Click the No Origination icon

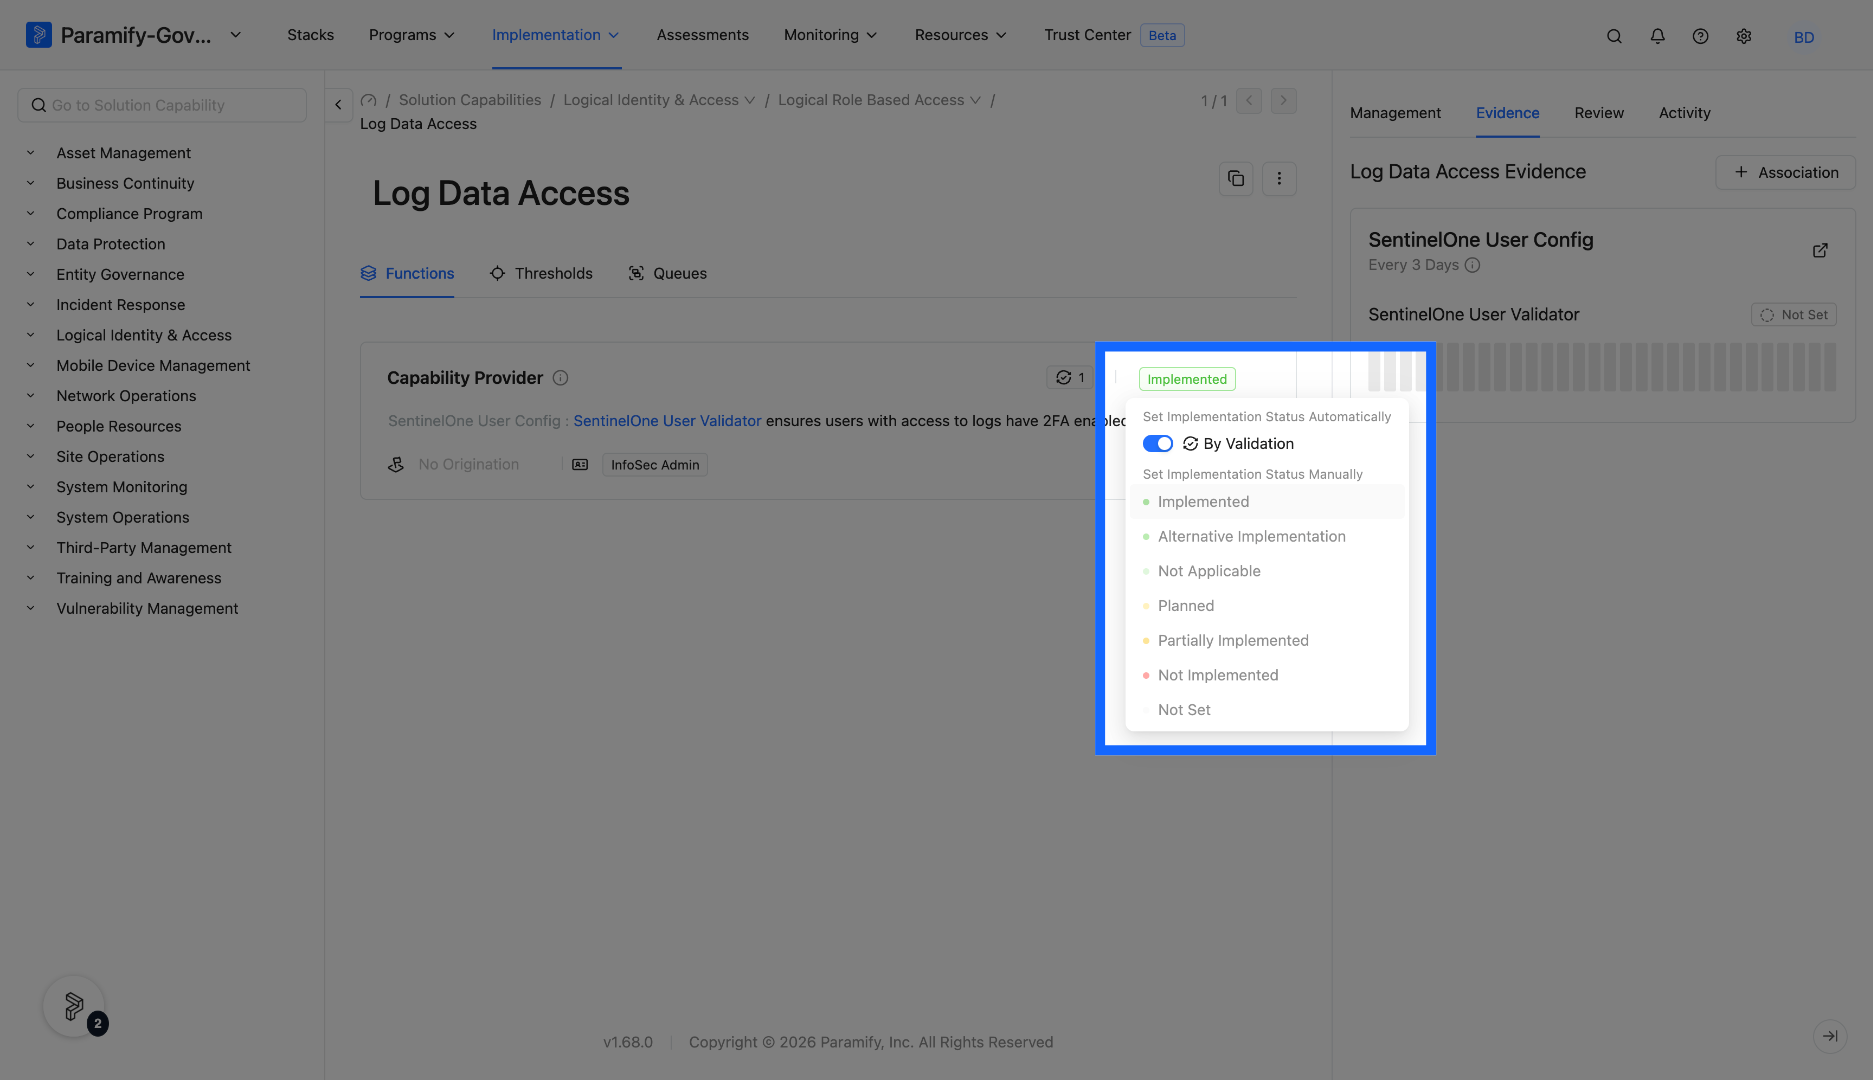[x=396, y=464]
